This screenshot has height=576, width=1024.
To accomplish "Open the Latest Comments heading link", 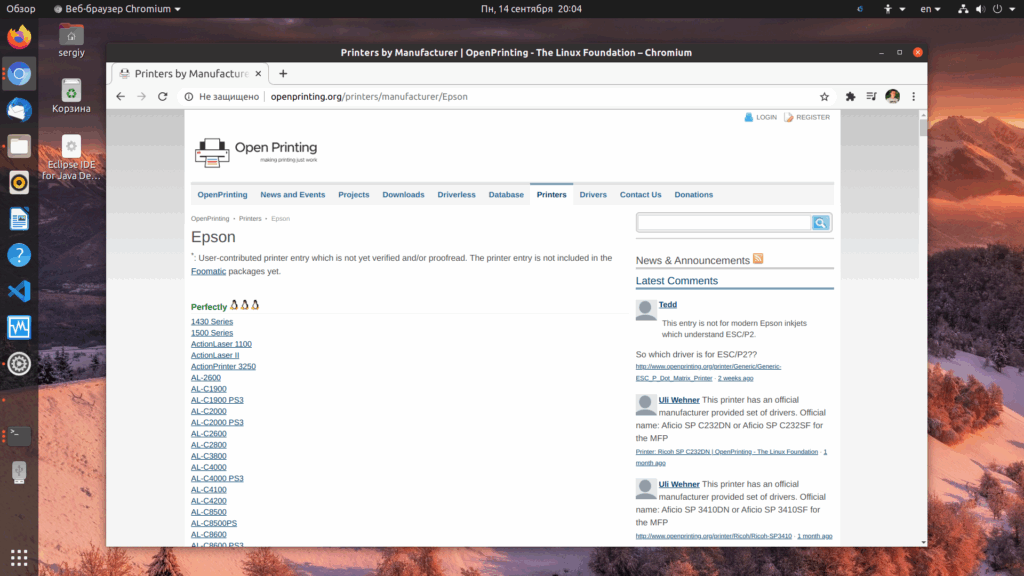I will point(677,281).
